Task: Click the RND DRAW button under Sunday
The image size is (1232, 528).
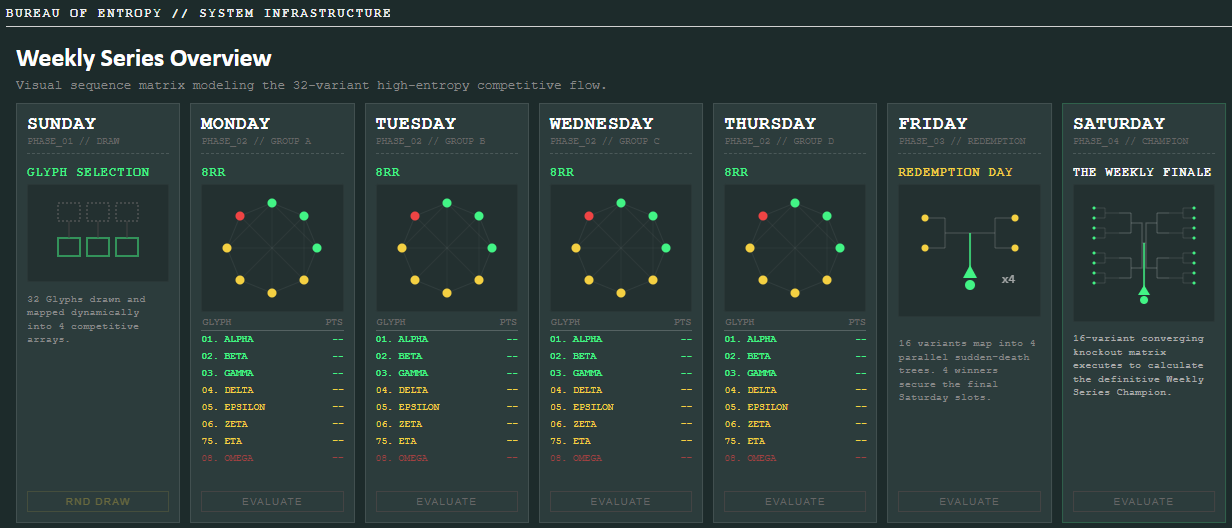Action: (x=98, y=501)
